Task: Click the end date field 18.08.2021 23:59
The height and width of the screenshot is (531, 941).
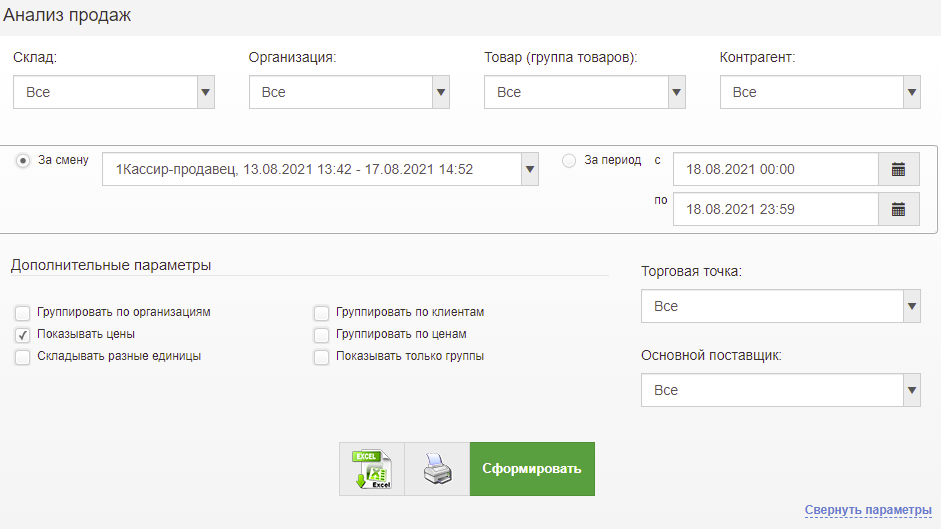Action: (x=776, y=209)
